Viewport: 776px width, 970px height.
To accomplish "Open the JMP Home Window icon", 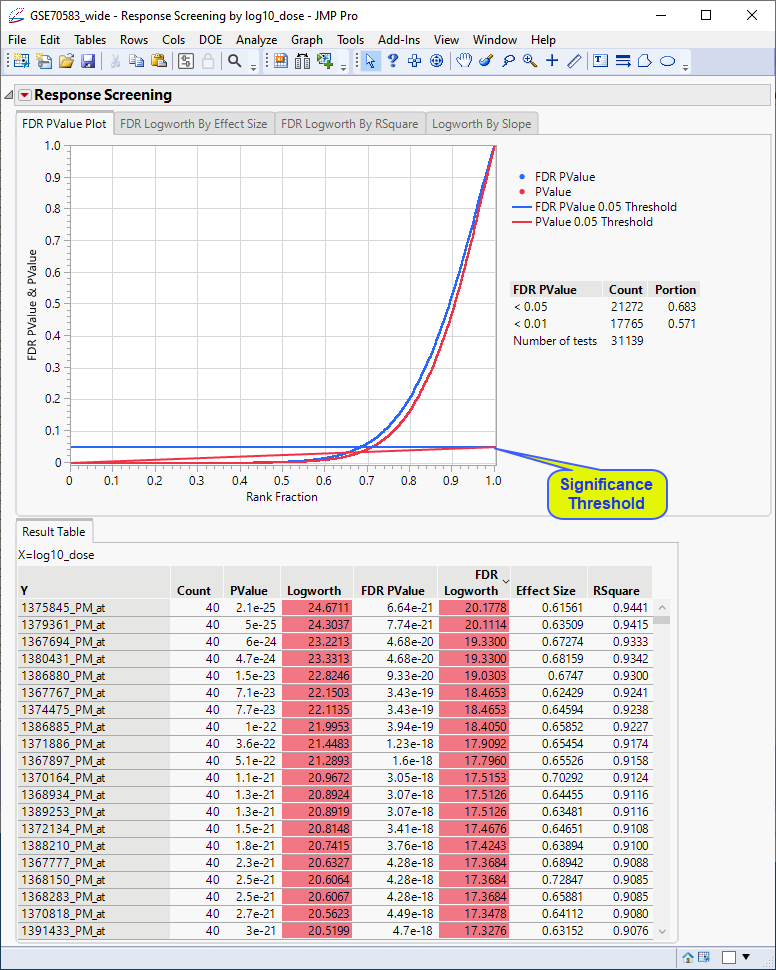I will tap(689, 957).
